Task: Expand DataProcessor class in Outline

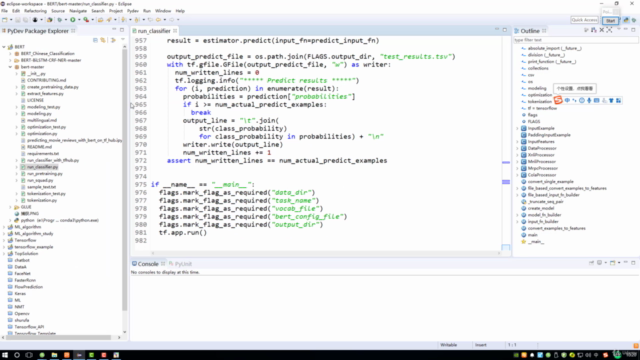Action: [518, 148]
